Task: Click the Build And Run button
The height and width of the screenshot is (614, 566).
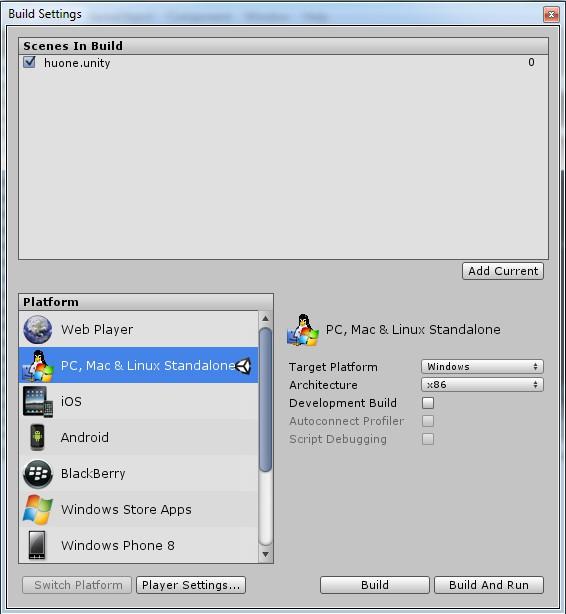Action: tap(489, 585)
